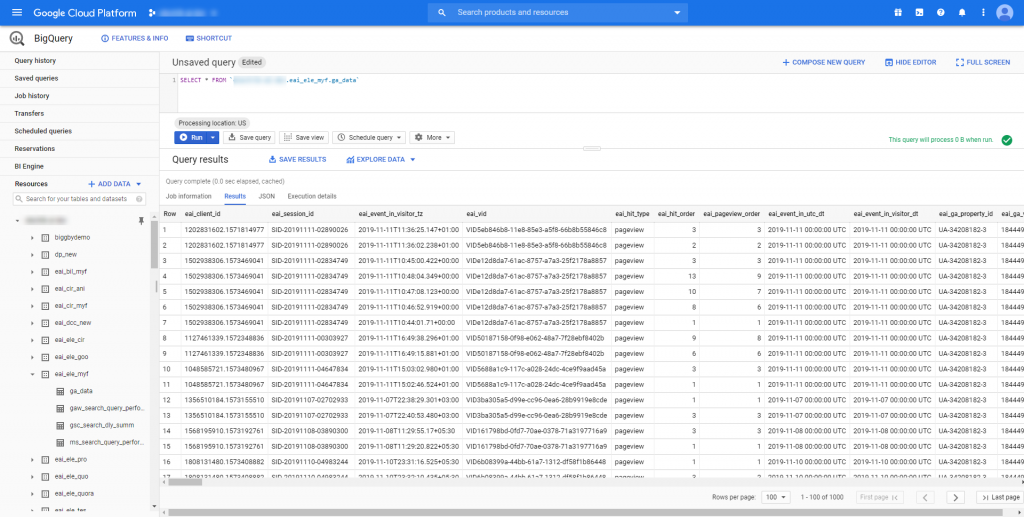
Task: Activate the Cloud Shell terminal icon
Action: pos(919,12)
